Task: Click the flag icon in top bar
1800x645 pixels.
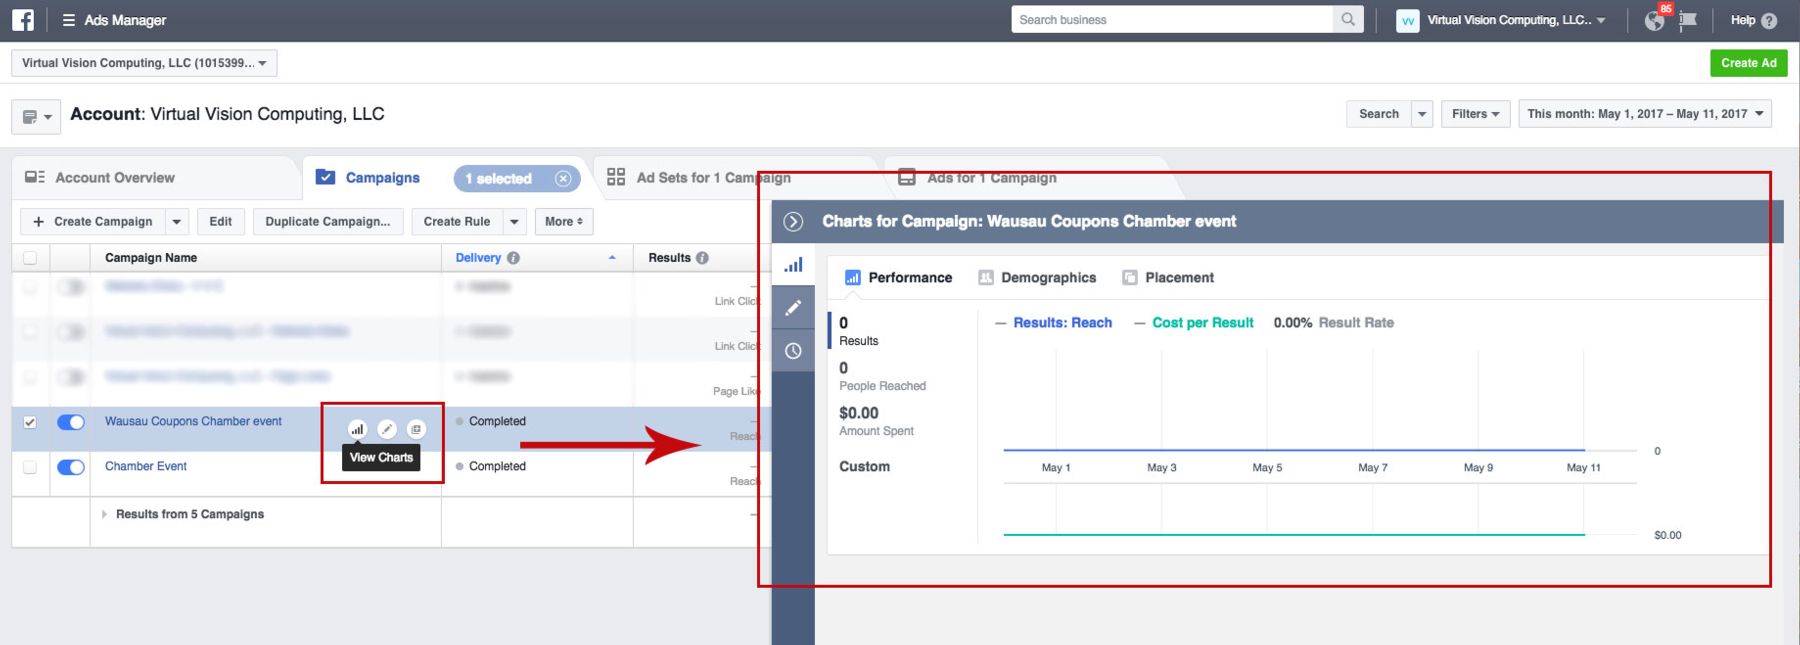Action: coord(1688,20)
